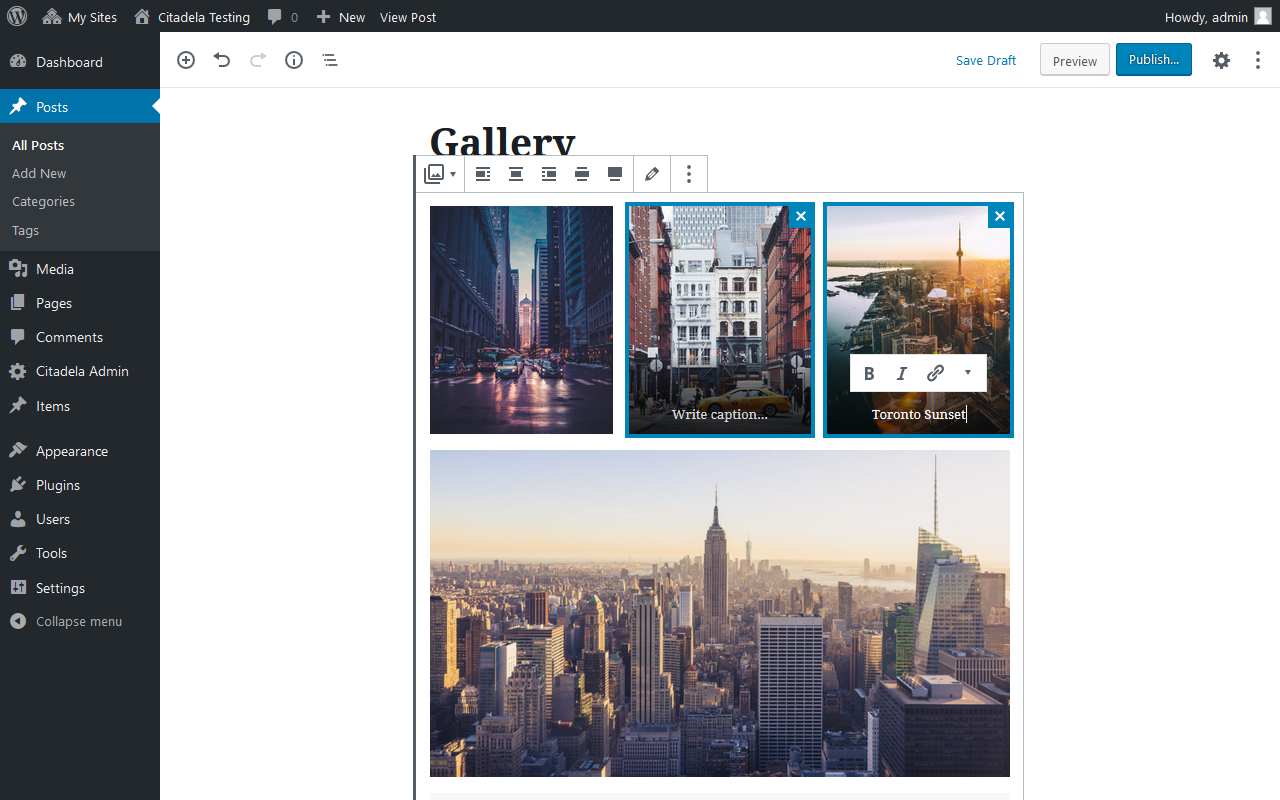Show content structure info

tap(294, 60)
